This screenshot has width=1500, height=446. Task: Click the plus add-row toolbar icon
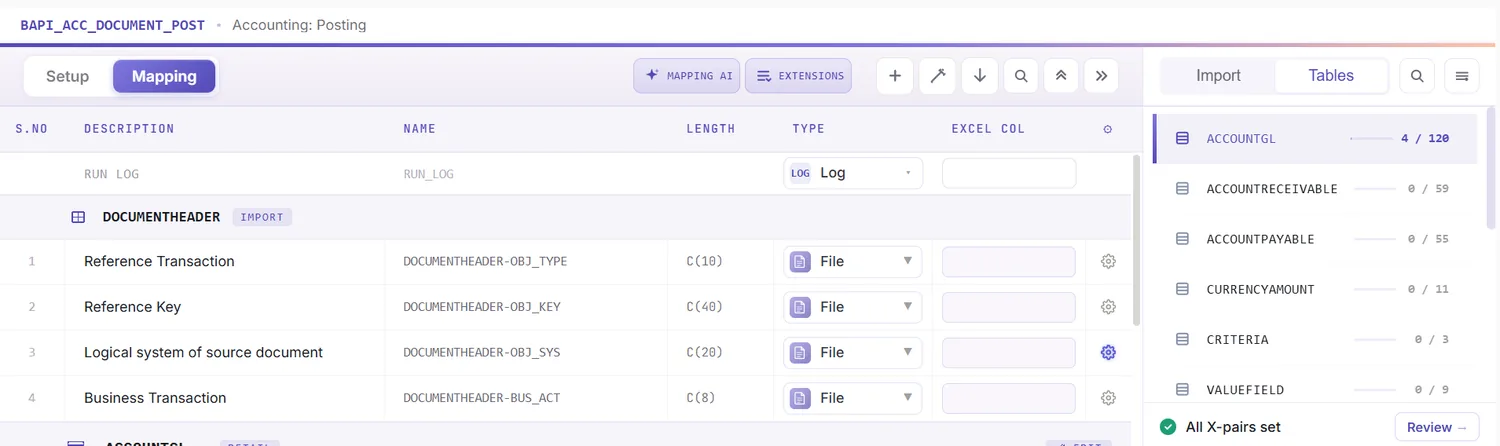tap(895, 76)
